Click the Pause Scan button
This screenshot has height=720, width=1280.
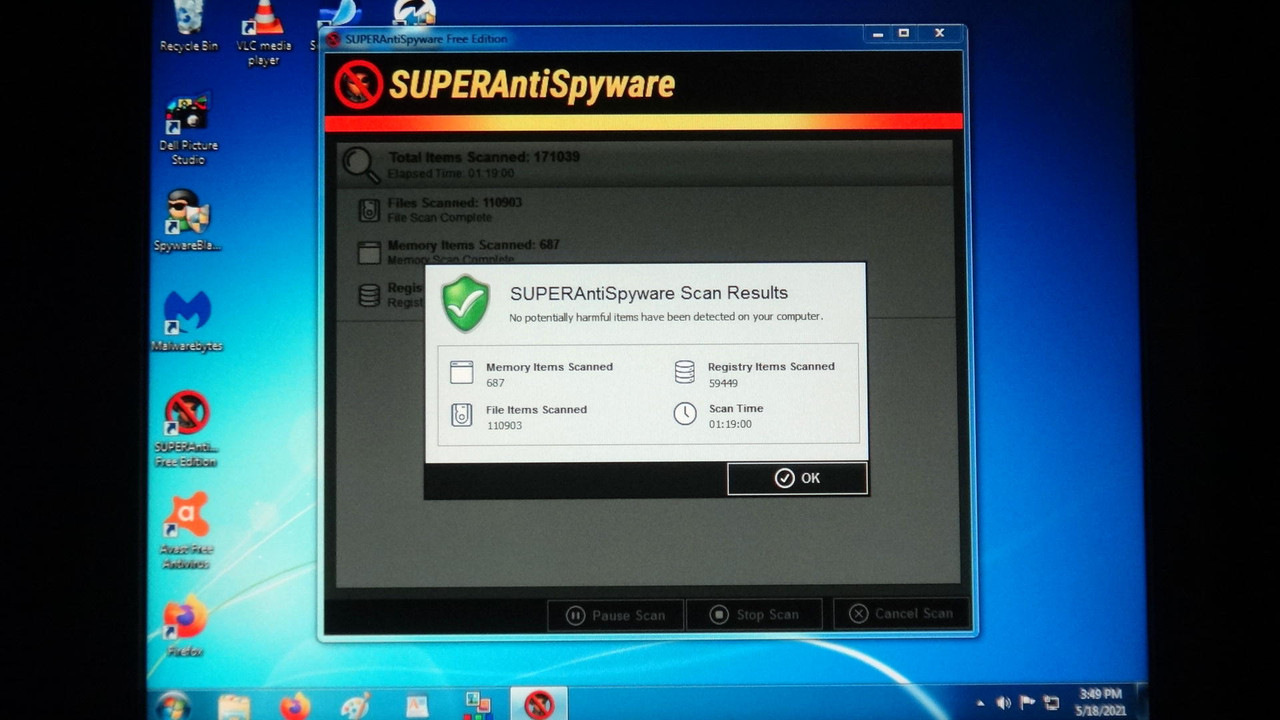(x=616, y=615)
